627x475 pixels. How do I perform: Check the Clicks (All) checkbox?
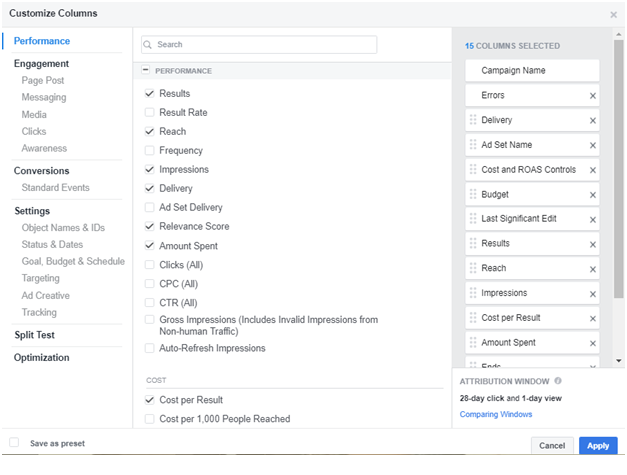(150, 265)
